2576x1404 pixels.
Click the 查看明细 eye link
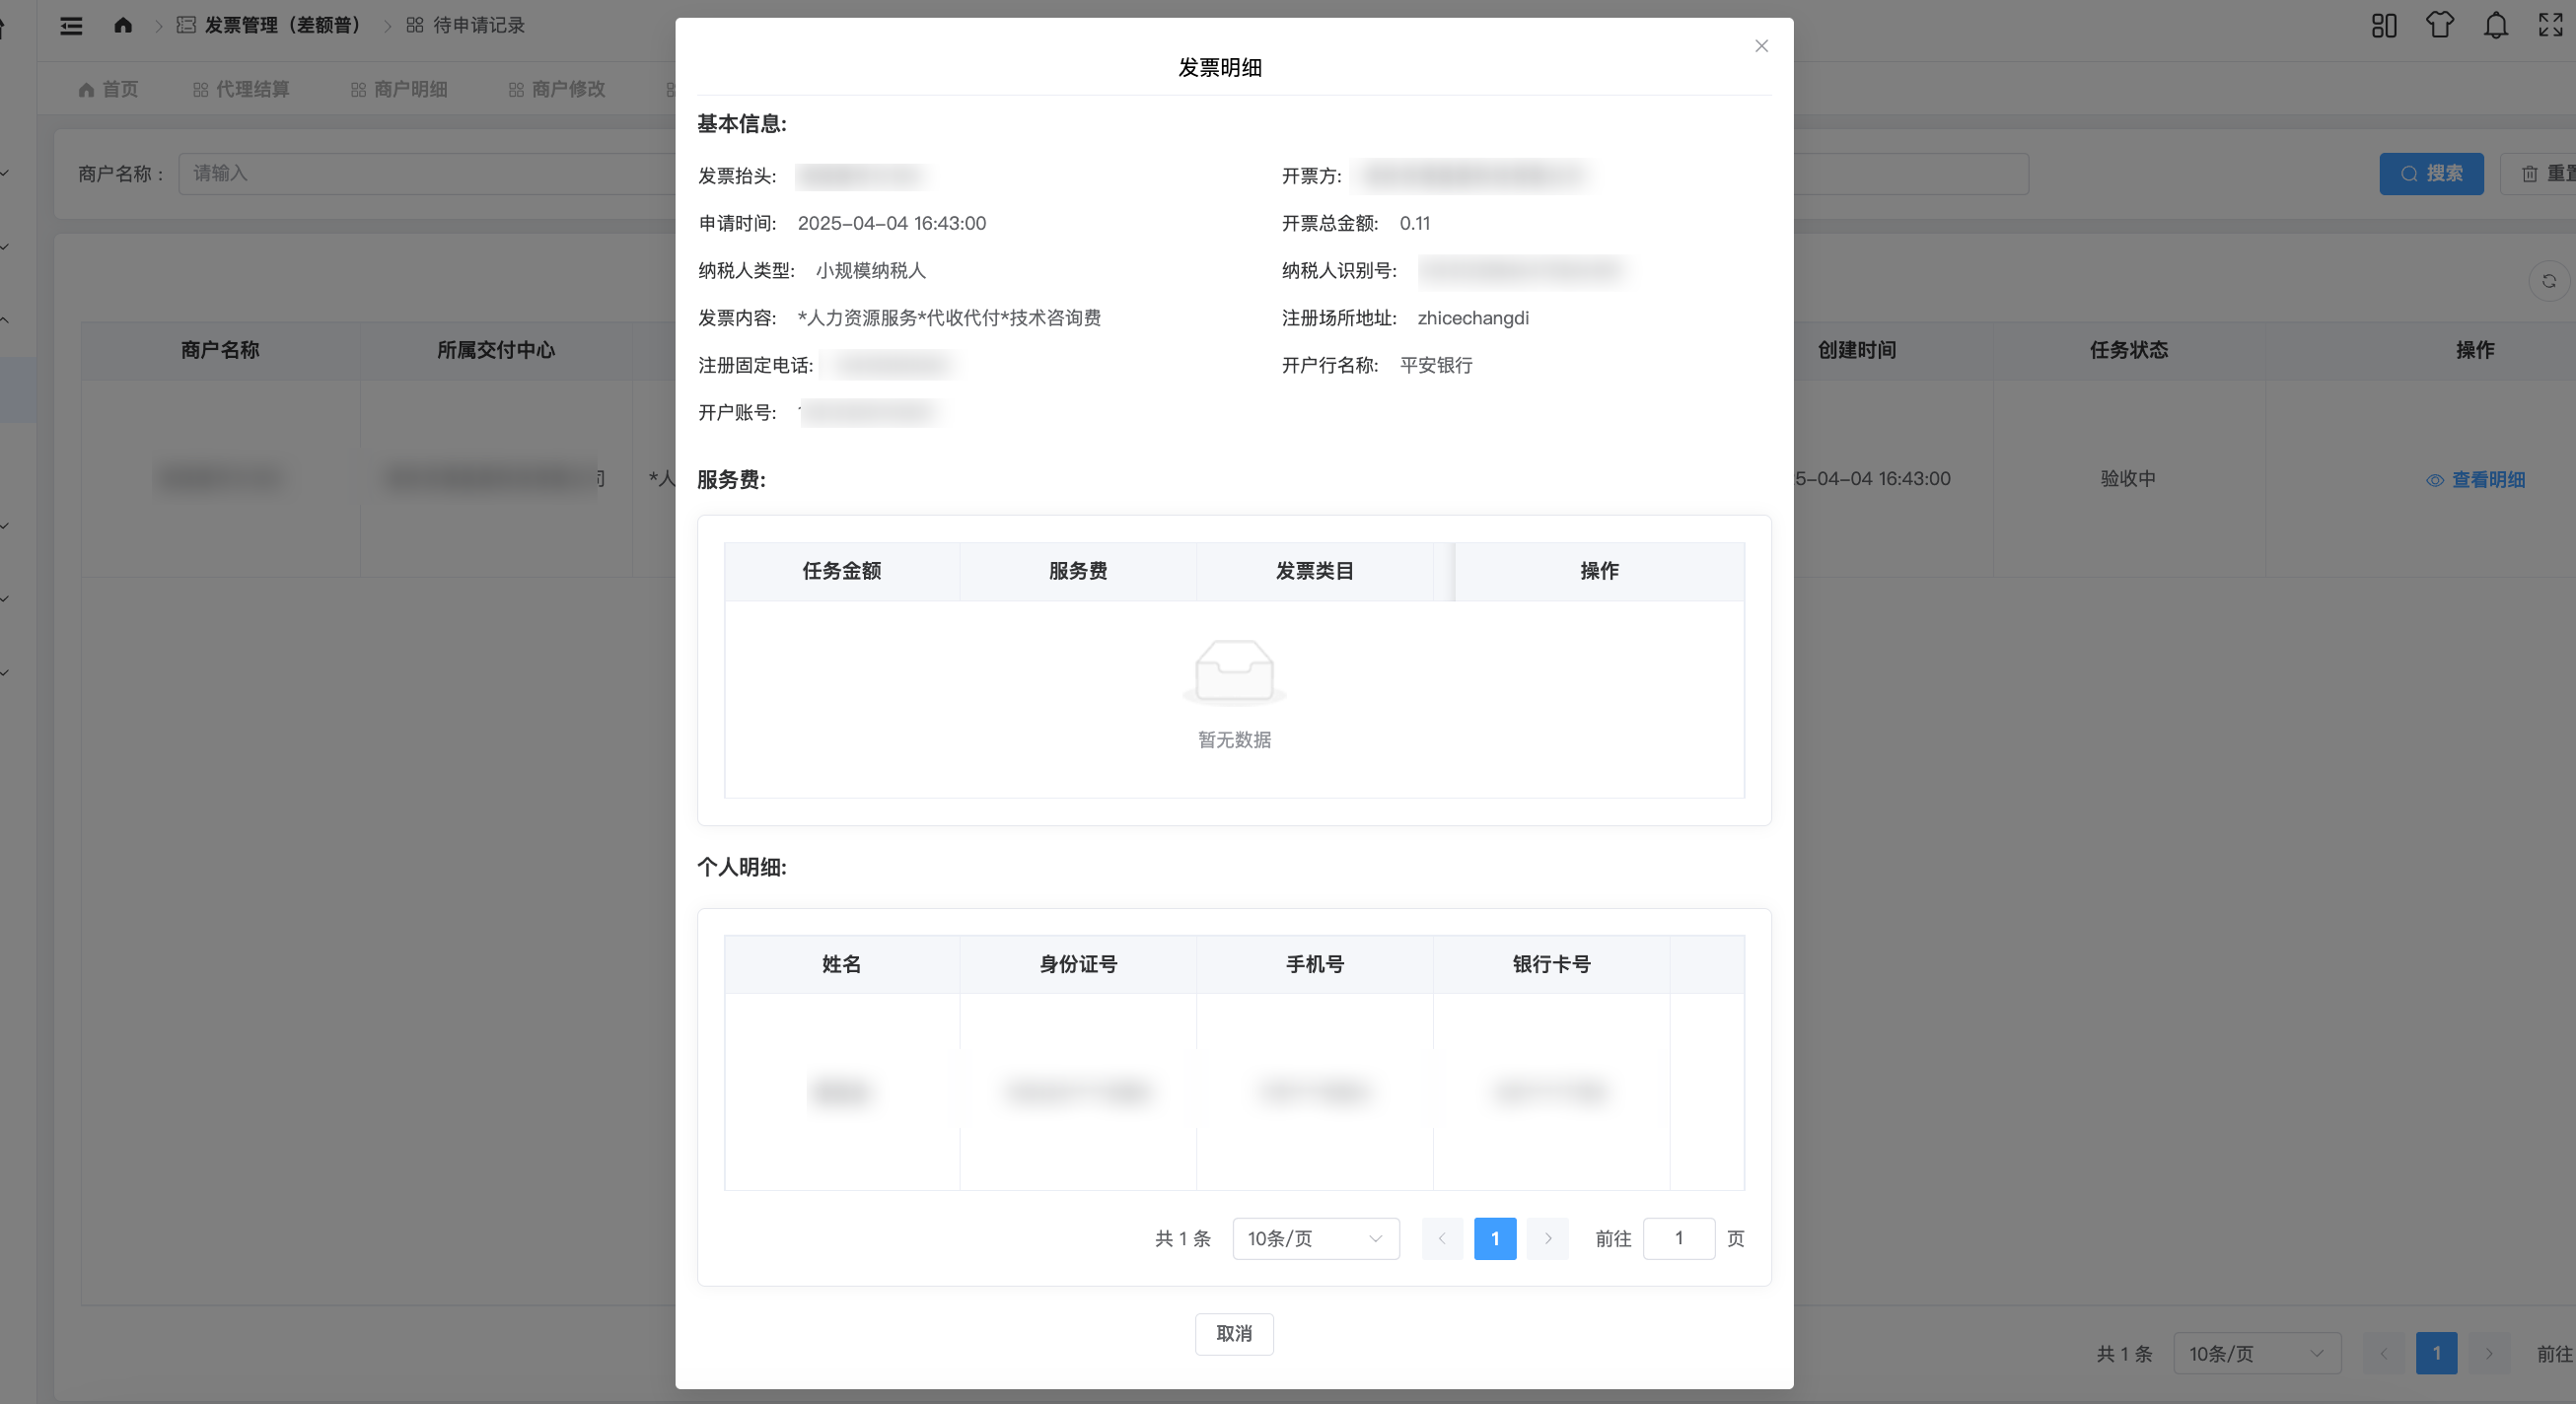pos(2475,480)
